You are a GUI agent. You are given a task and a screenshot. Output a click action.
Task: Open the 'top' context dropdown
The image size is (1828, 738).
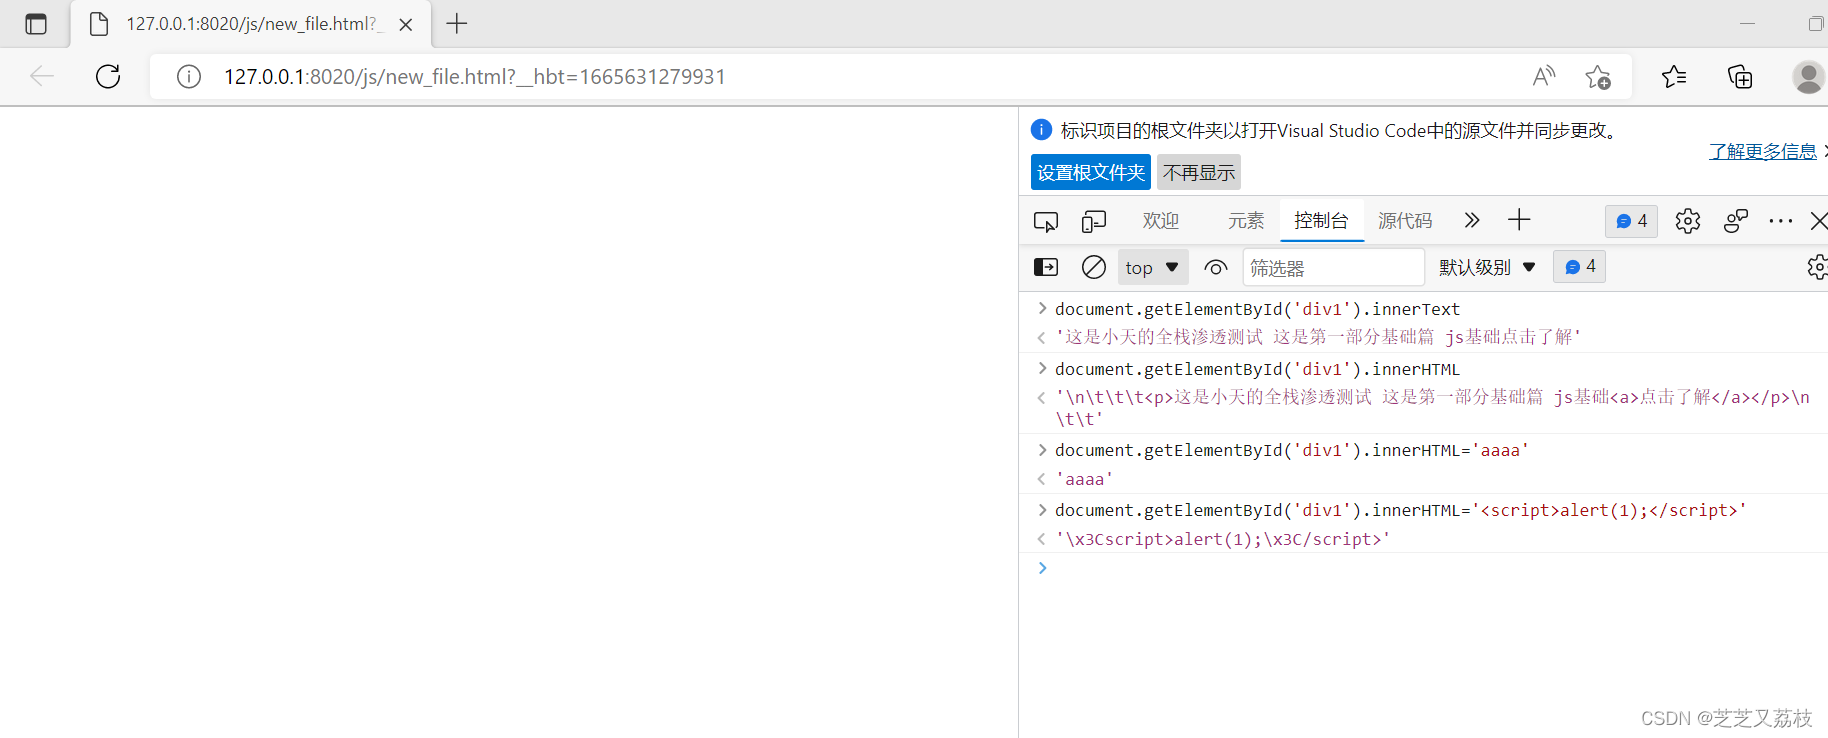click(x=1152, y=268)
